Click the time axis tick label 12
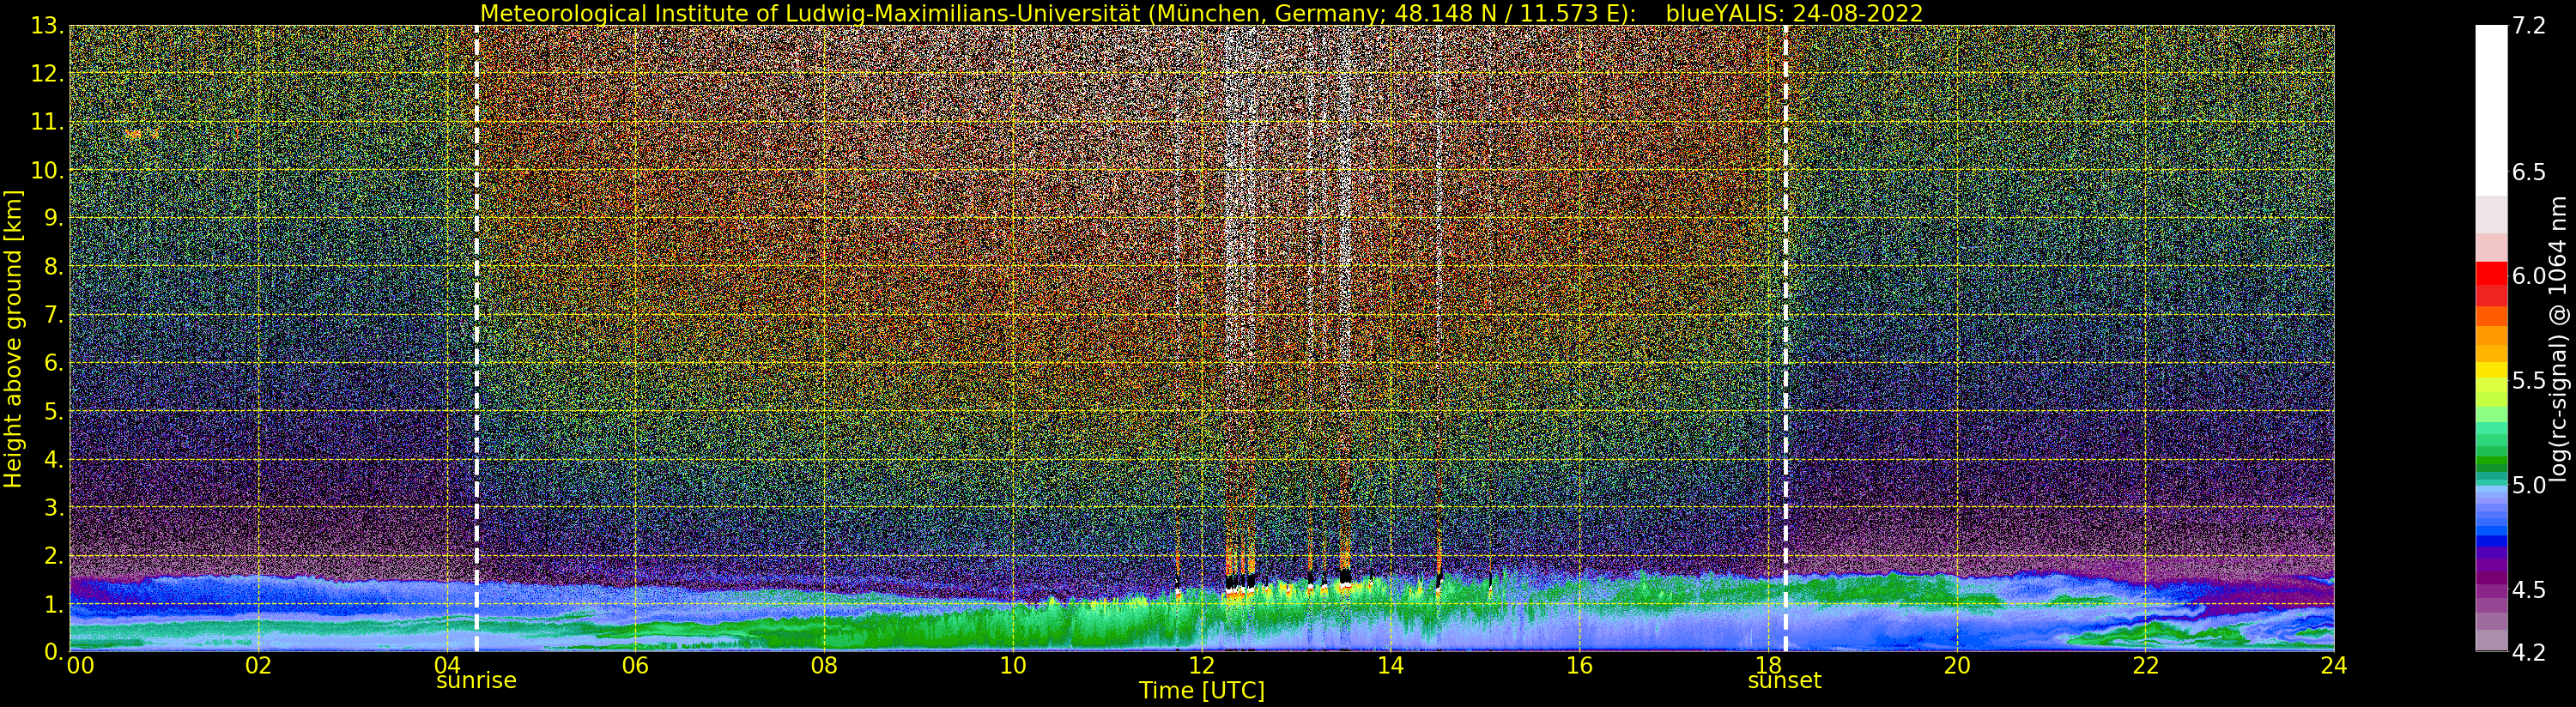 [x=1201, y=665]
